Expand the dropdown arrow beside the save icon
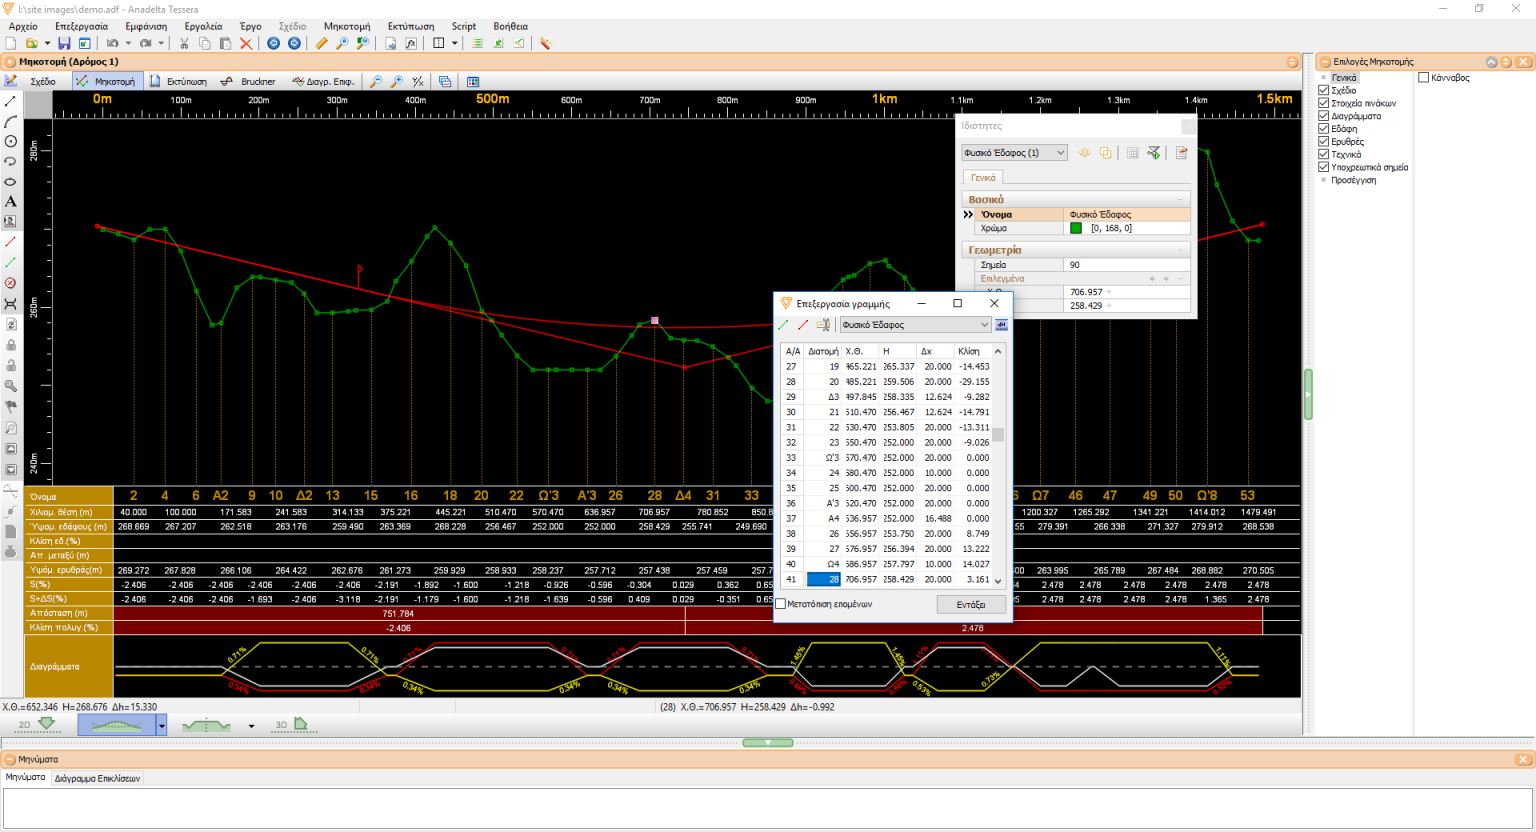 tap(47, 43)
